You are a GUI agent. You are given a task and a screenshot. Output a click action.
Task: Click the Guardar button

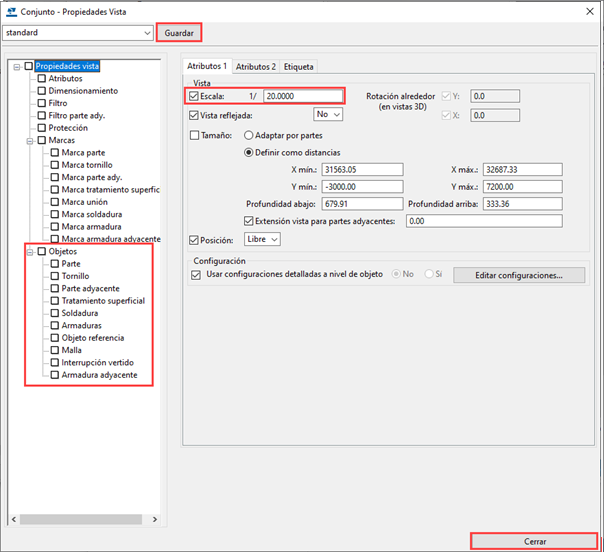point(179,32)
